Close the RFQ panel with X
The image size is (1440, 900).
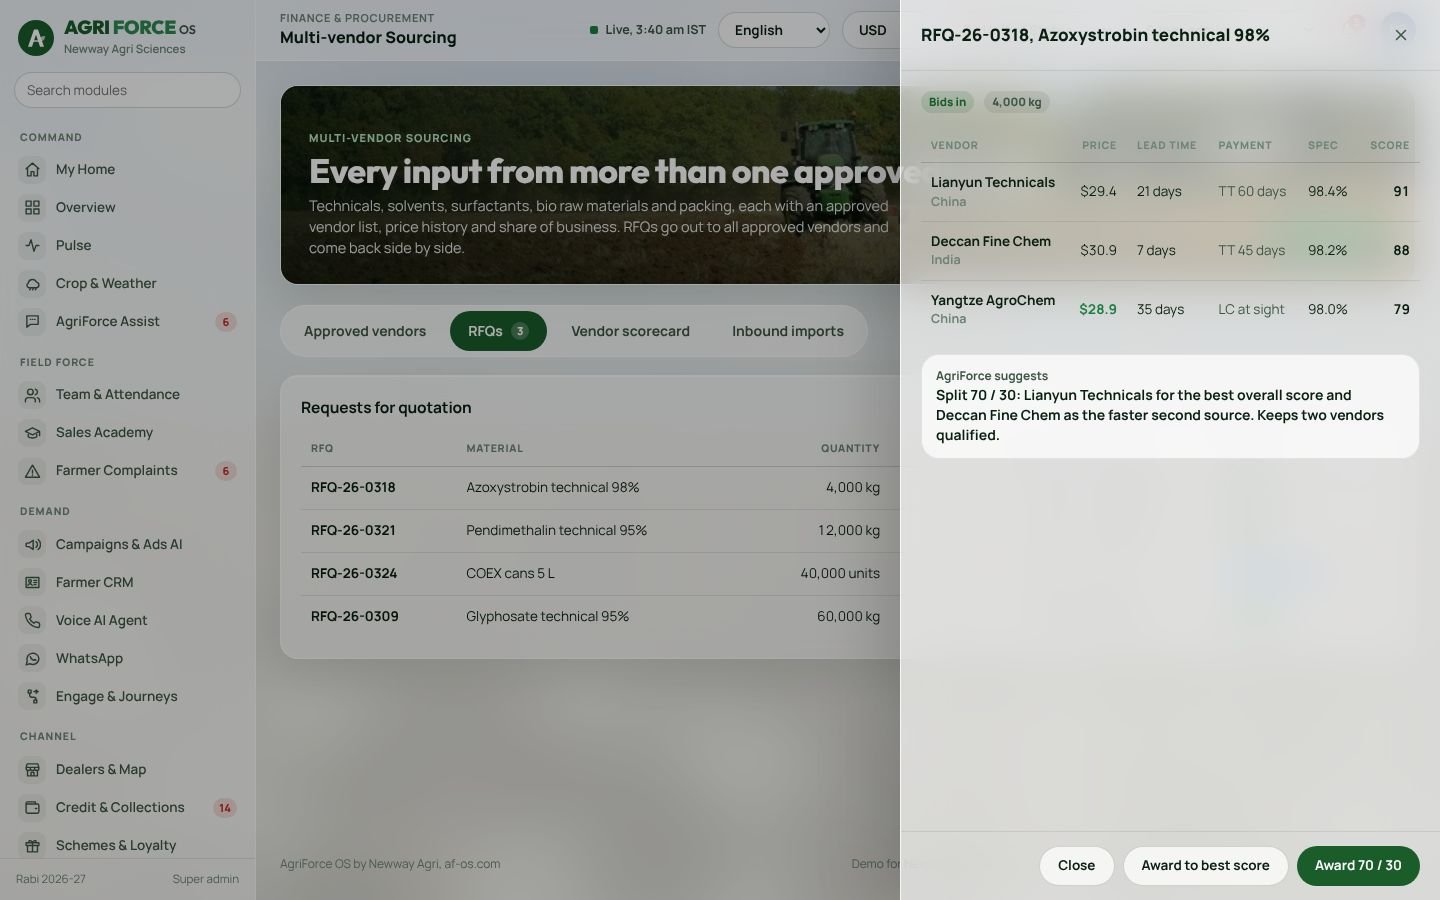[1400, 35]
